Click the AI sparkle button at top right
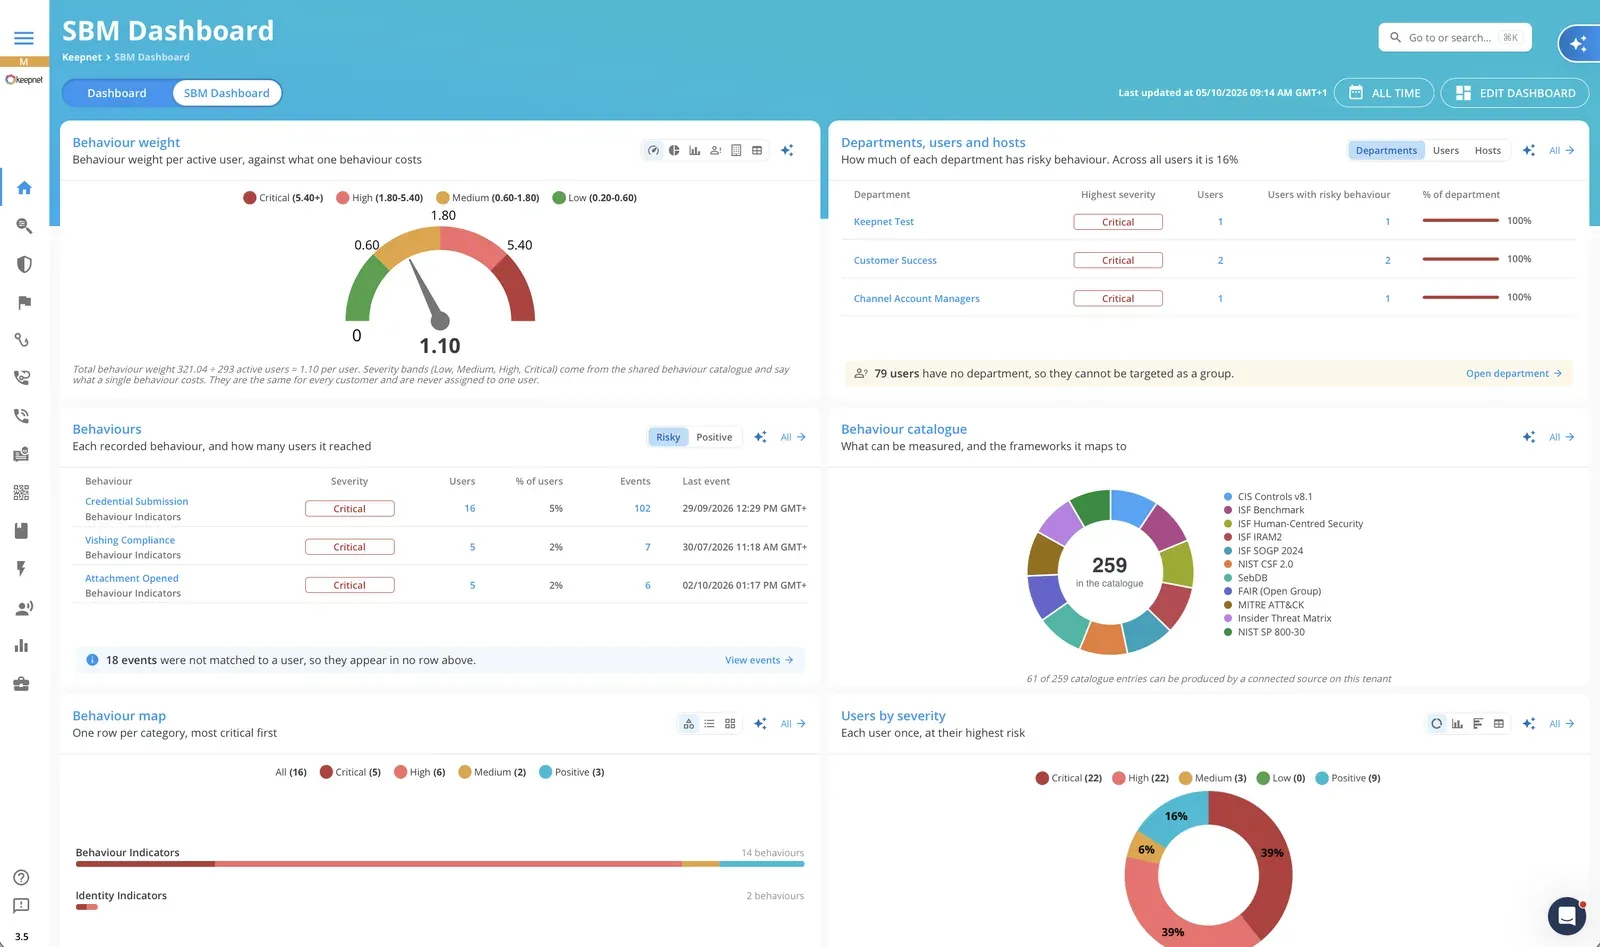Viewport: 1600px width, 947px height. coord(1578,43)
